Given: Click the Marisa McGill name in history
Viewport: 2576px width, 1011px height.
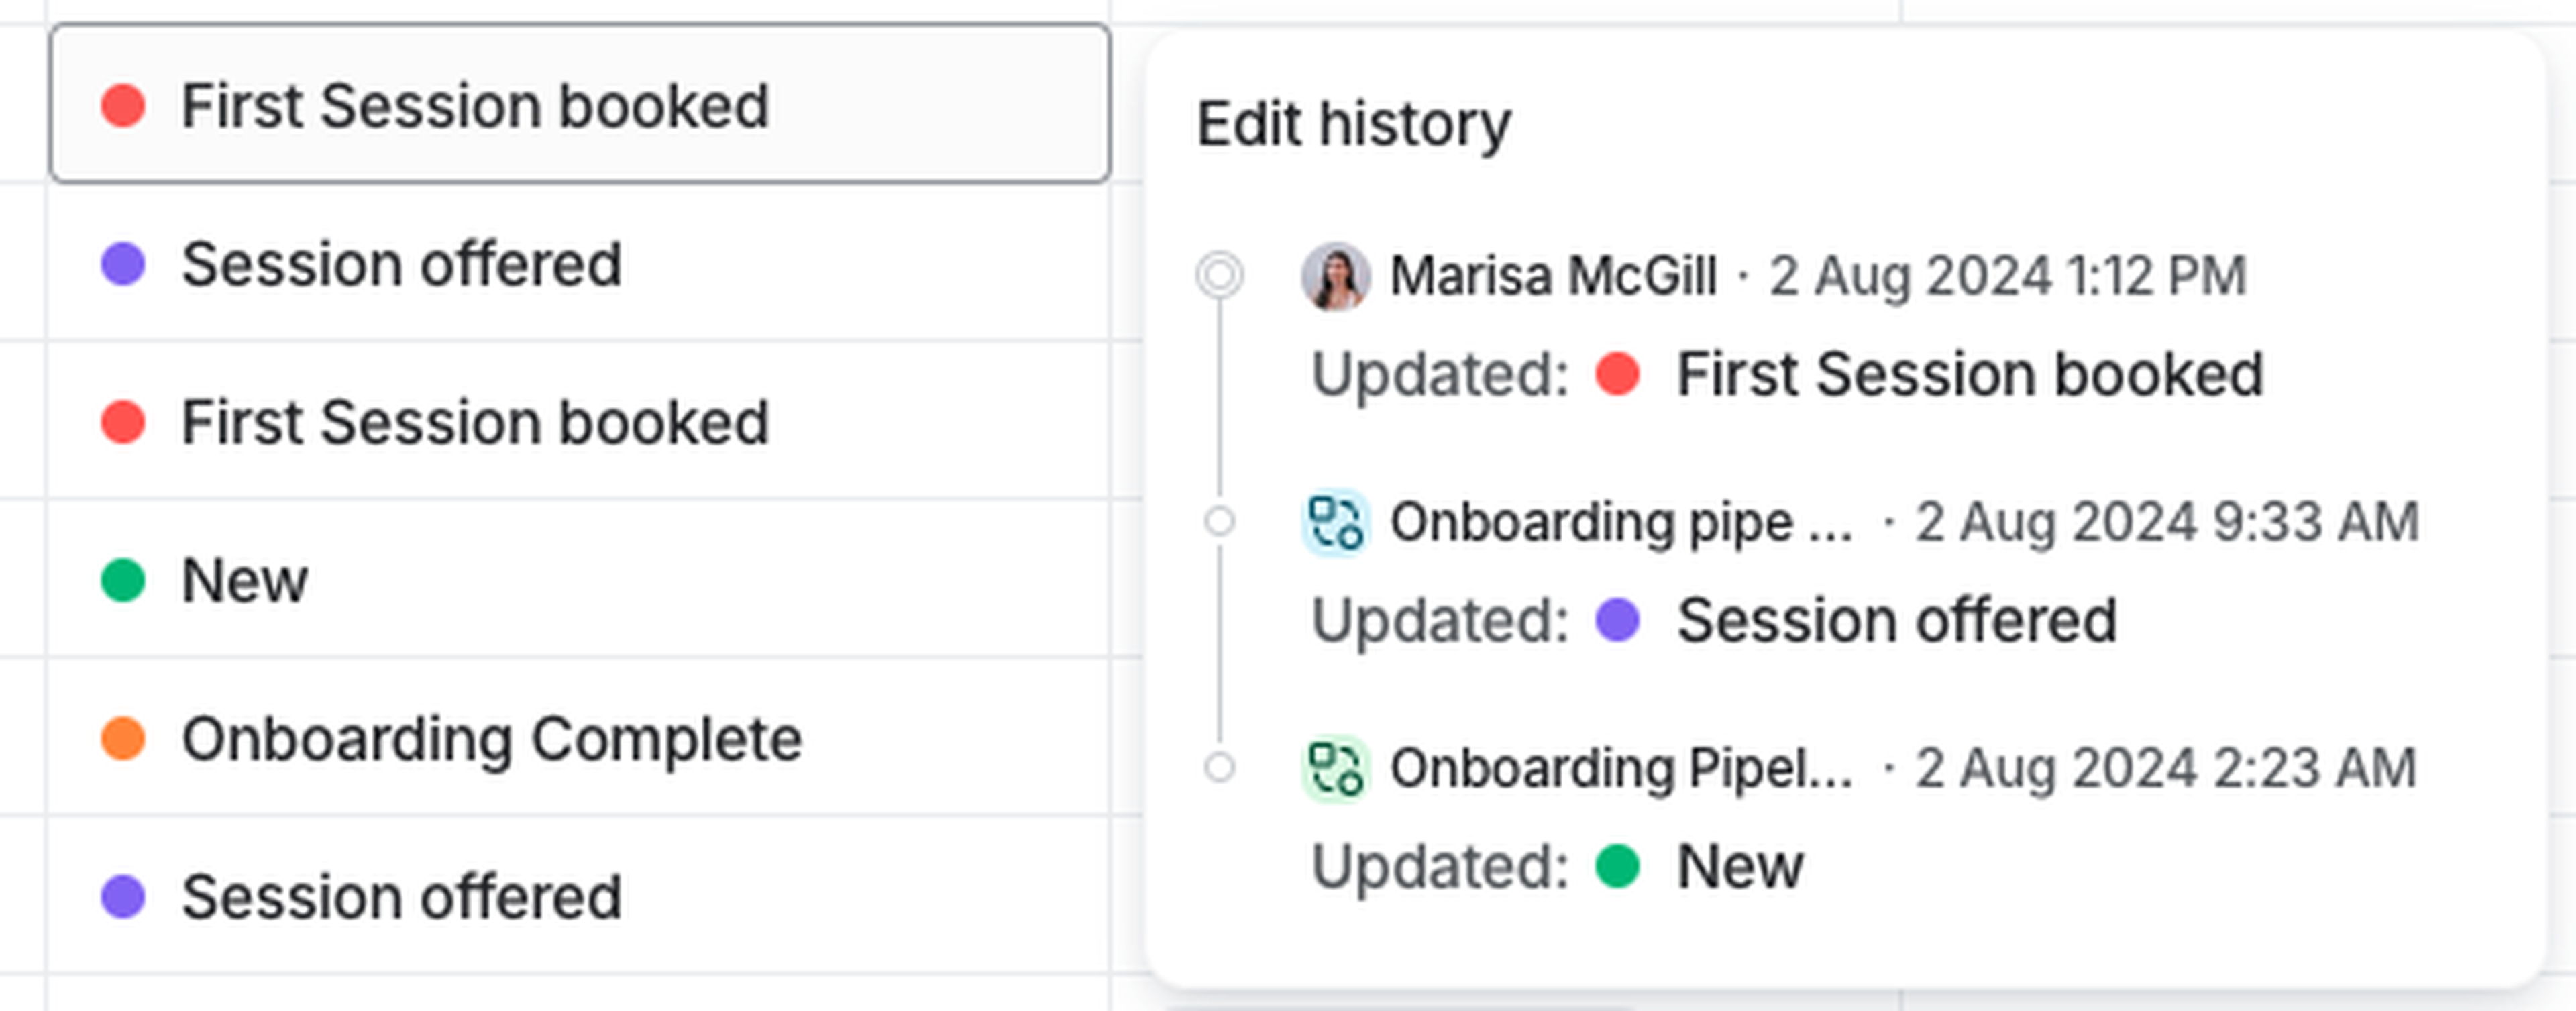Looking at the screenshot, I should pos(1553,276).
